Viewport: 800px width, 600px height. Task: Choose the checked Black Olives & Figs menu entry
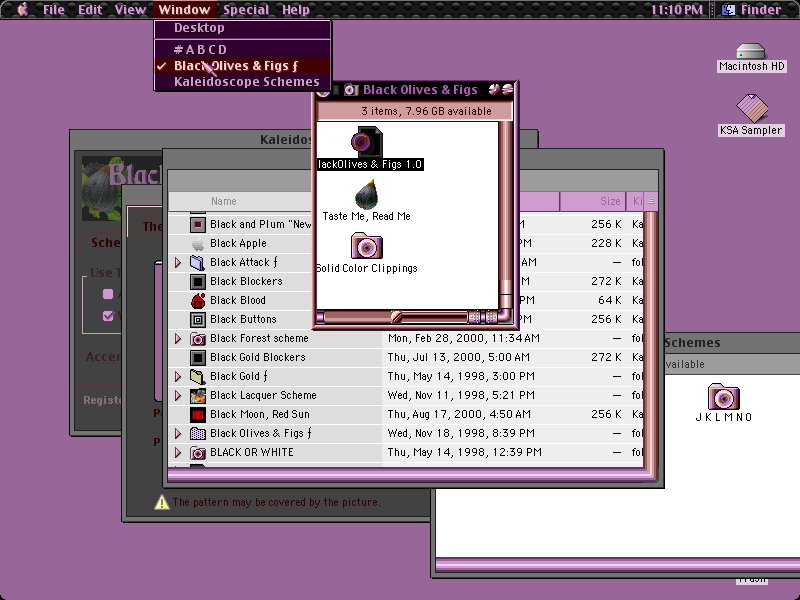(x=243, y=66)
